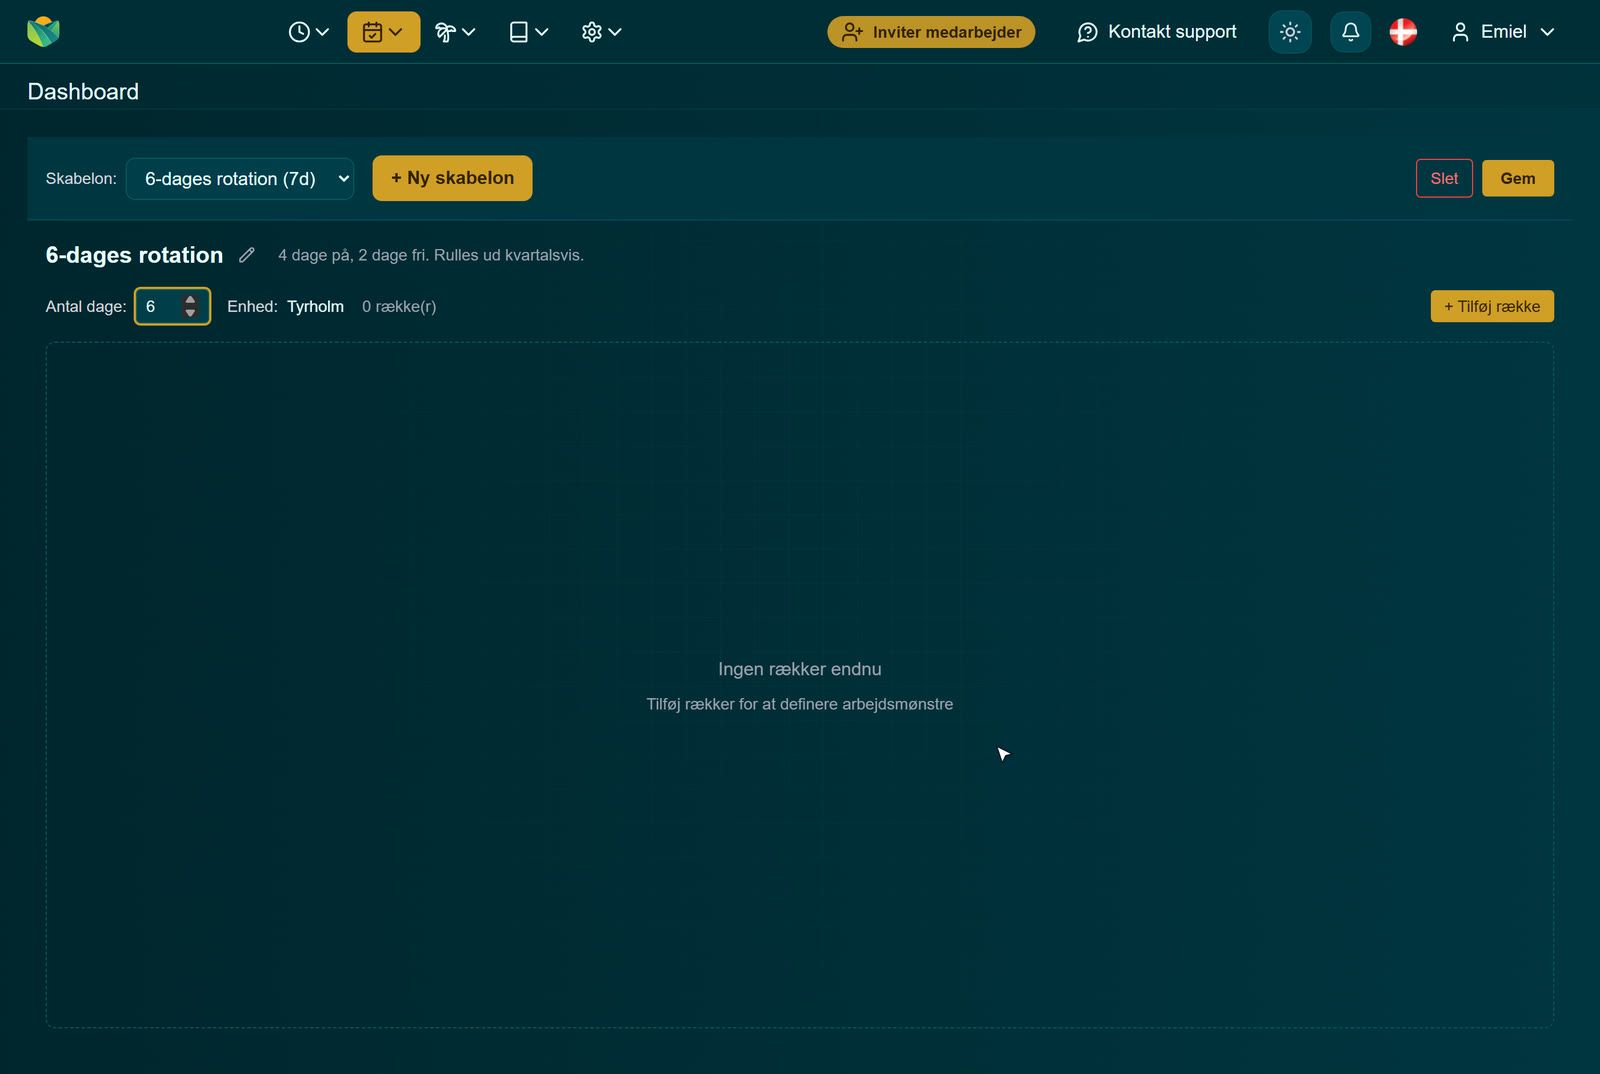Click the Tyrholm unit name
The image size is (1600, 1074).
(x=315, y=307)
